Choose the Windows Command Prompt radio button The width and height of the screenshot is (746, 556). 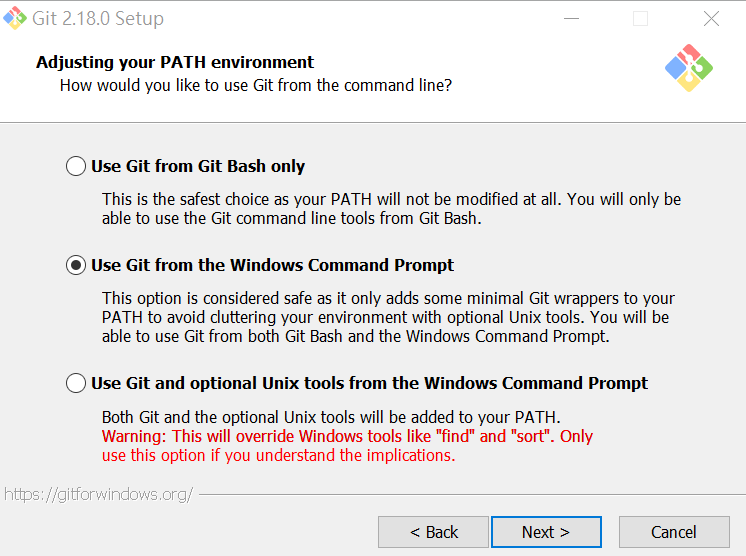(x=76, y=265)
